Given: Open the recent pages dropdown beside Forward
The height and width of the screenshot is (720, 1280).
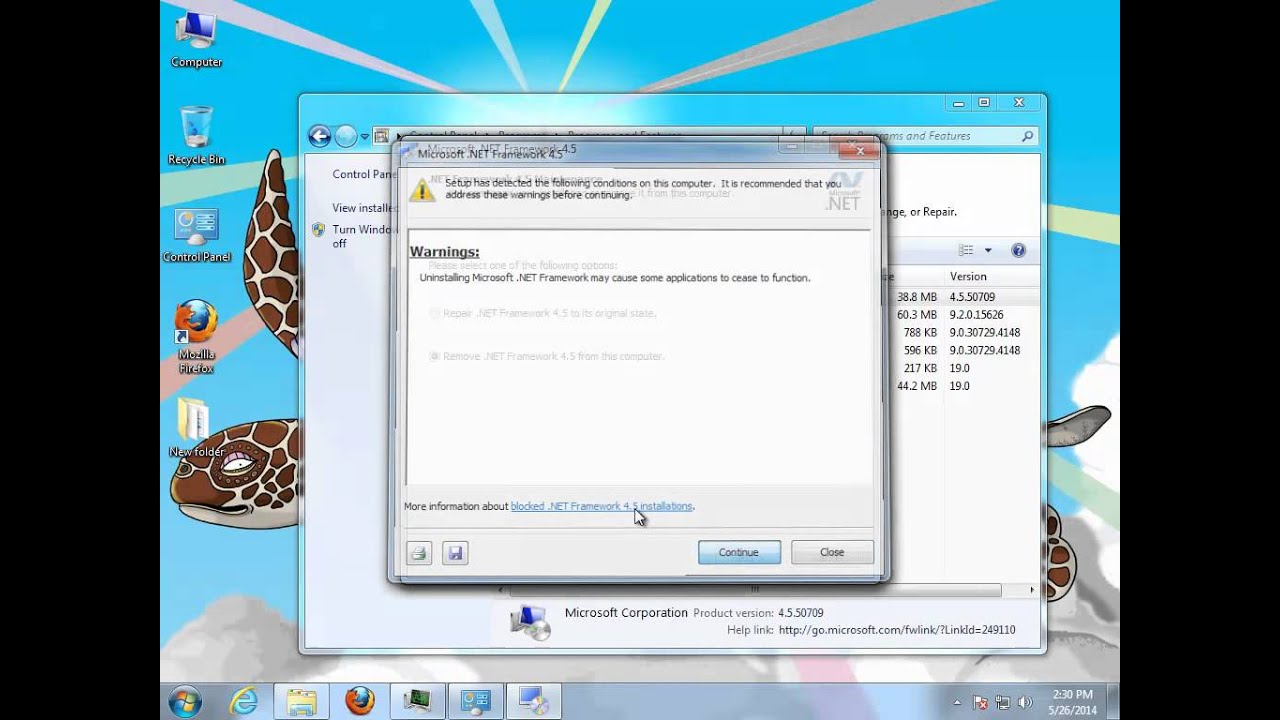Looking at the screenshot, I should click(x=365, y=136).
